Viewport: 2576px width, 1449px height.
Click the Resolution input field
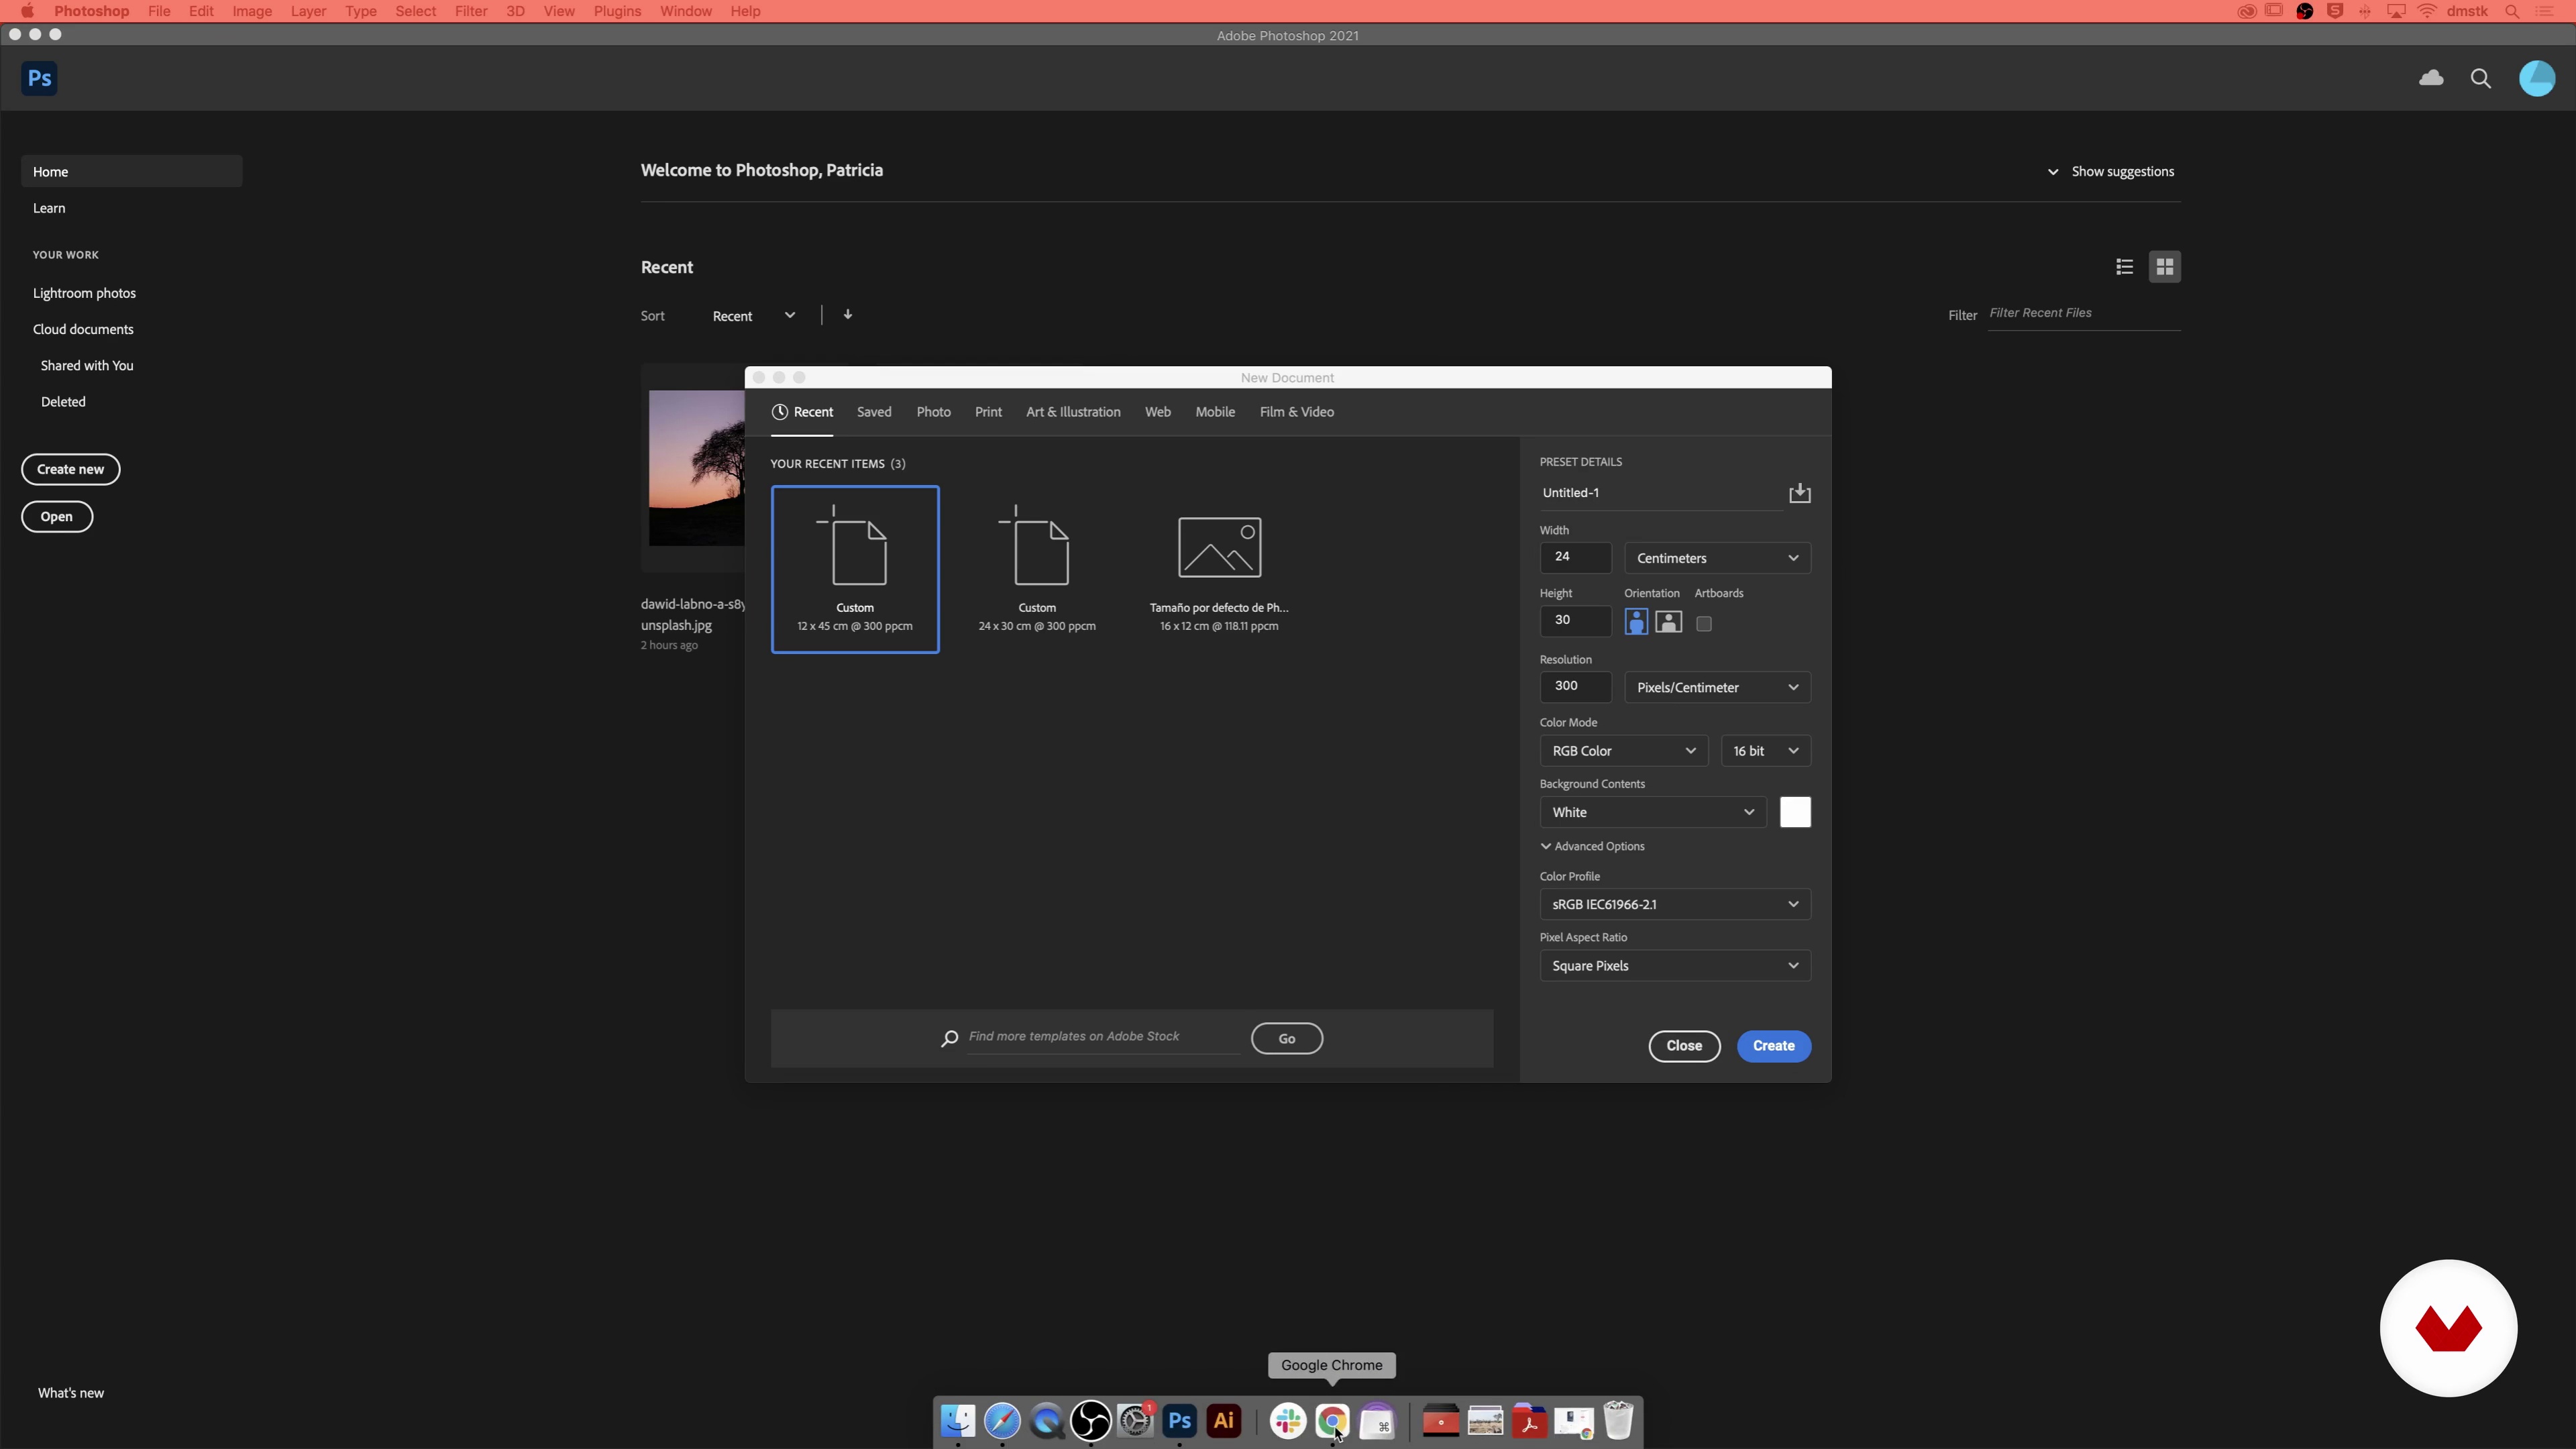[1576, 686]
